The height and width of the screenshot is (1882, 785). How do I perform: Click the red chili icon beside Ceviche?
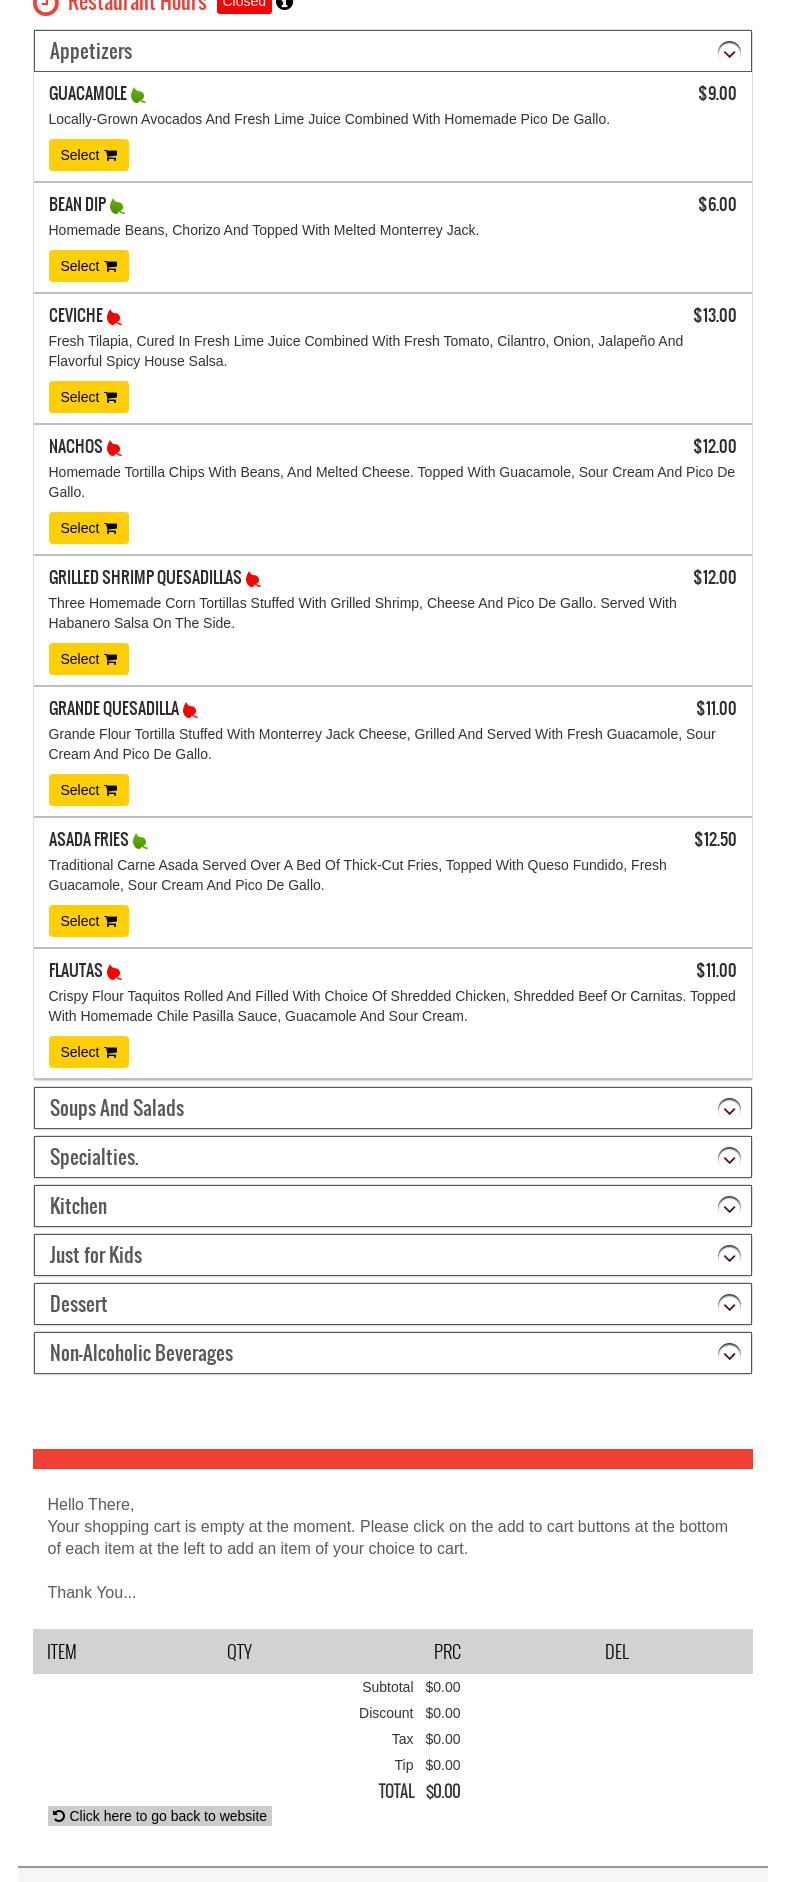click(x=114, y=318)
